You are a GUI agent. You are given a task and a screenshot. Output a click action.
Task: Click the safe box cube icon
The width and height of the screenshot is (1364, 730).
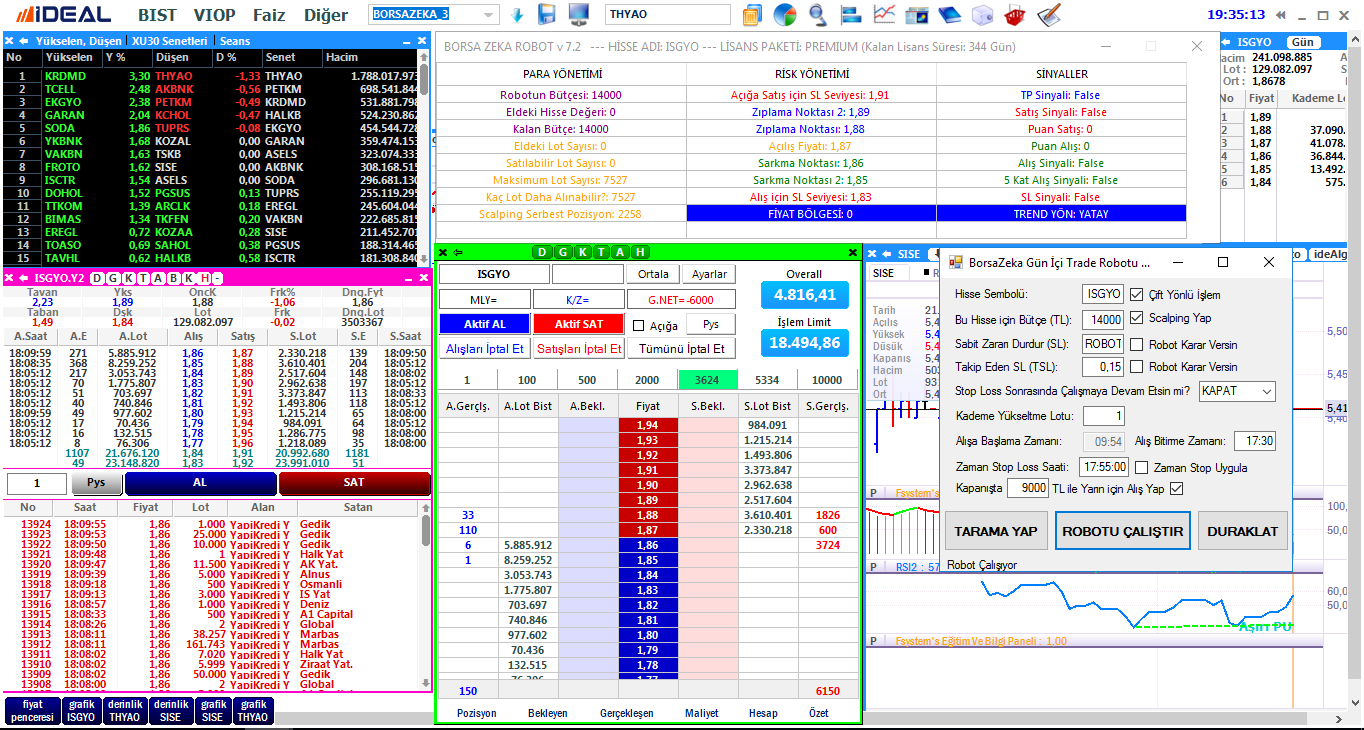[x=982, y=15]
